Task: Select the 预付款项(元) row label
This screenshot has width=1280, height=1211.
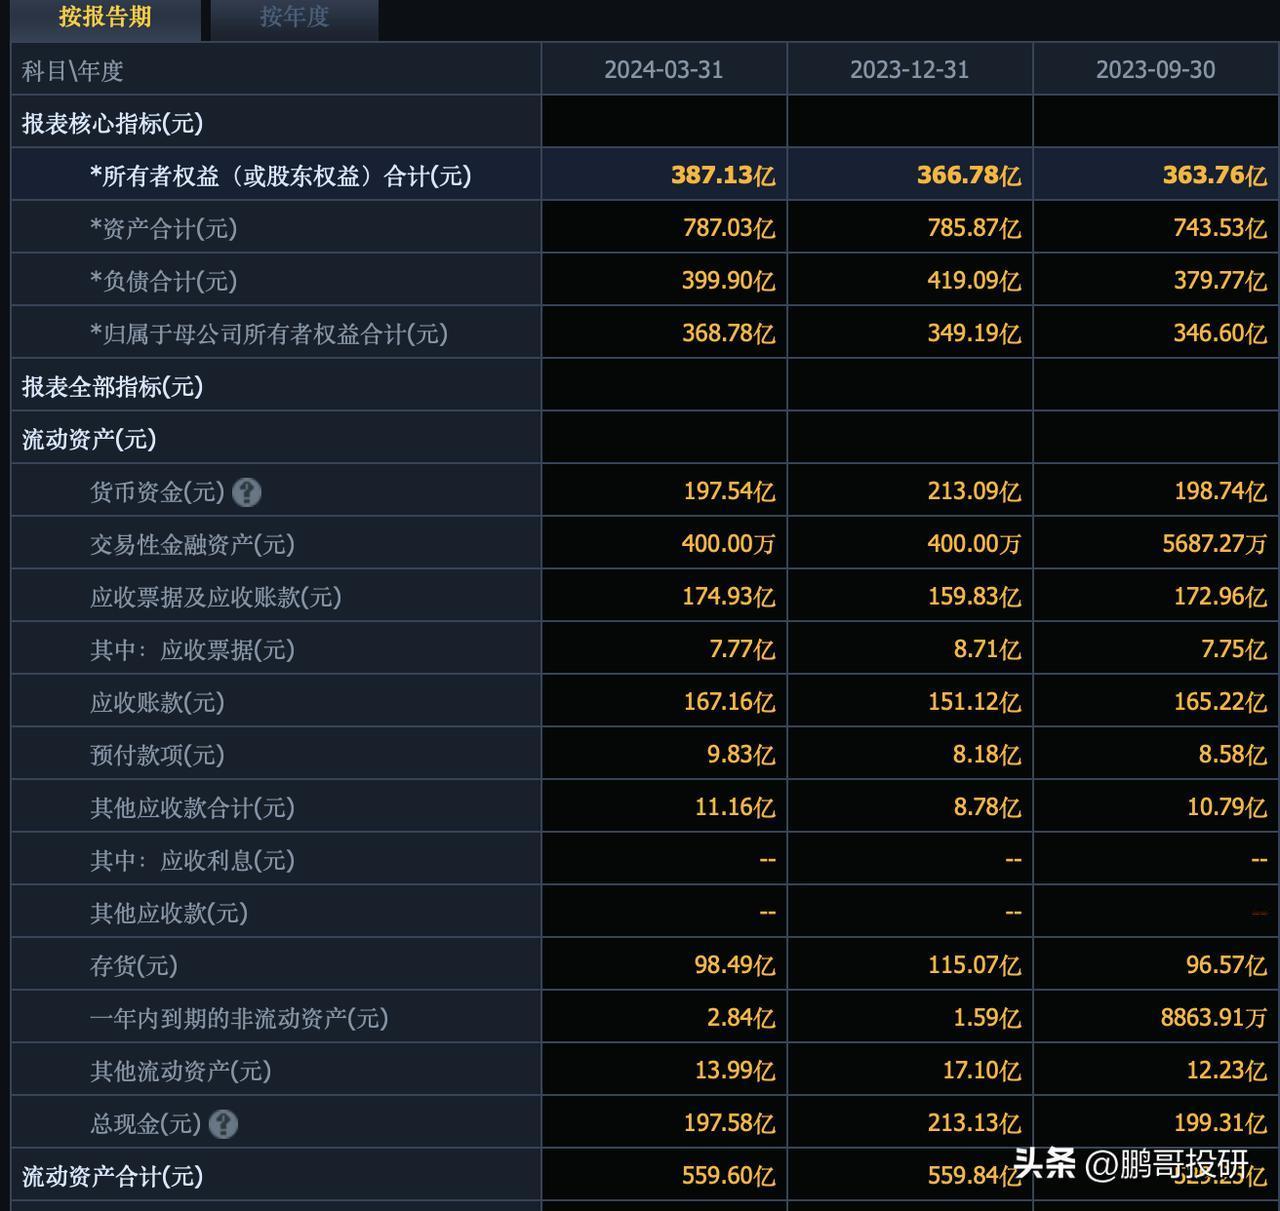Action: (157, 755)
